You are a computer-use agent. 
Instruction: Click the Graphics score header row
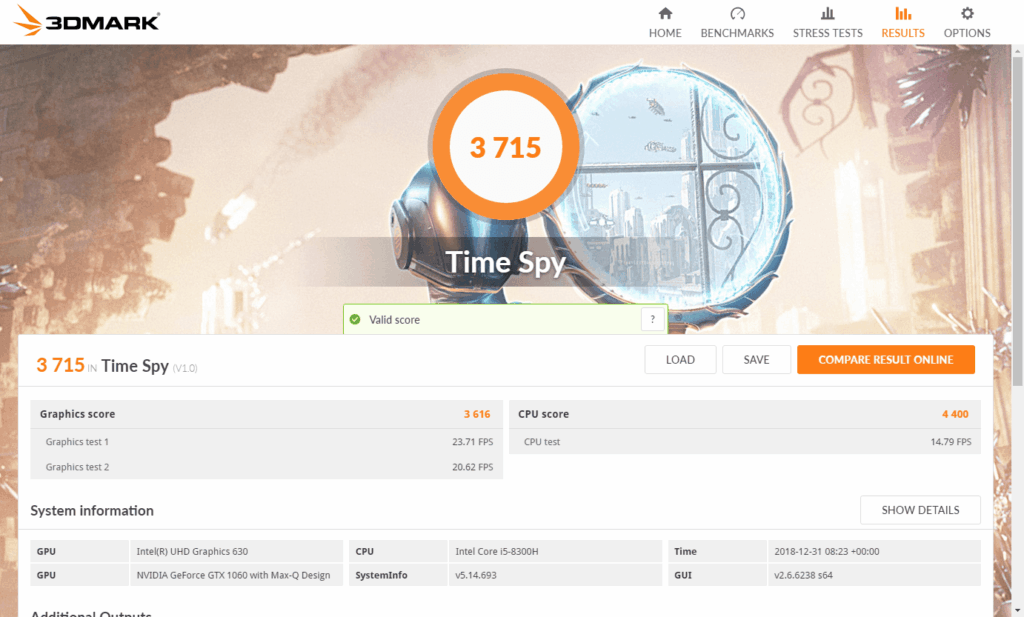pyautogui.click(x=266, y=414)
